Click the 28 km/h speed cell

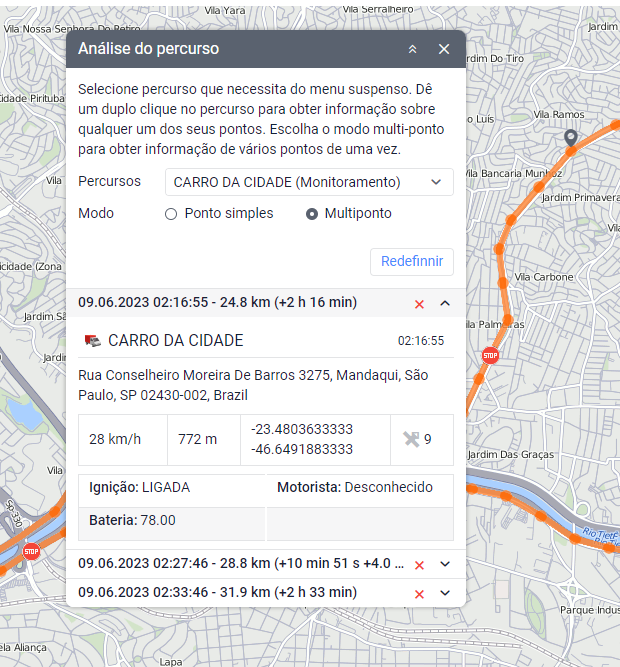123,440
